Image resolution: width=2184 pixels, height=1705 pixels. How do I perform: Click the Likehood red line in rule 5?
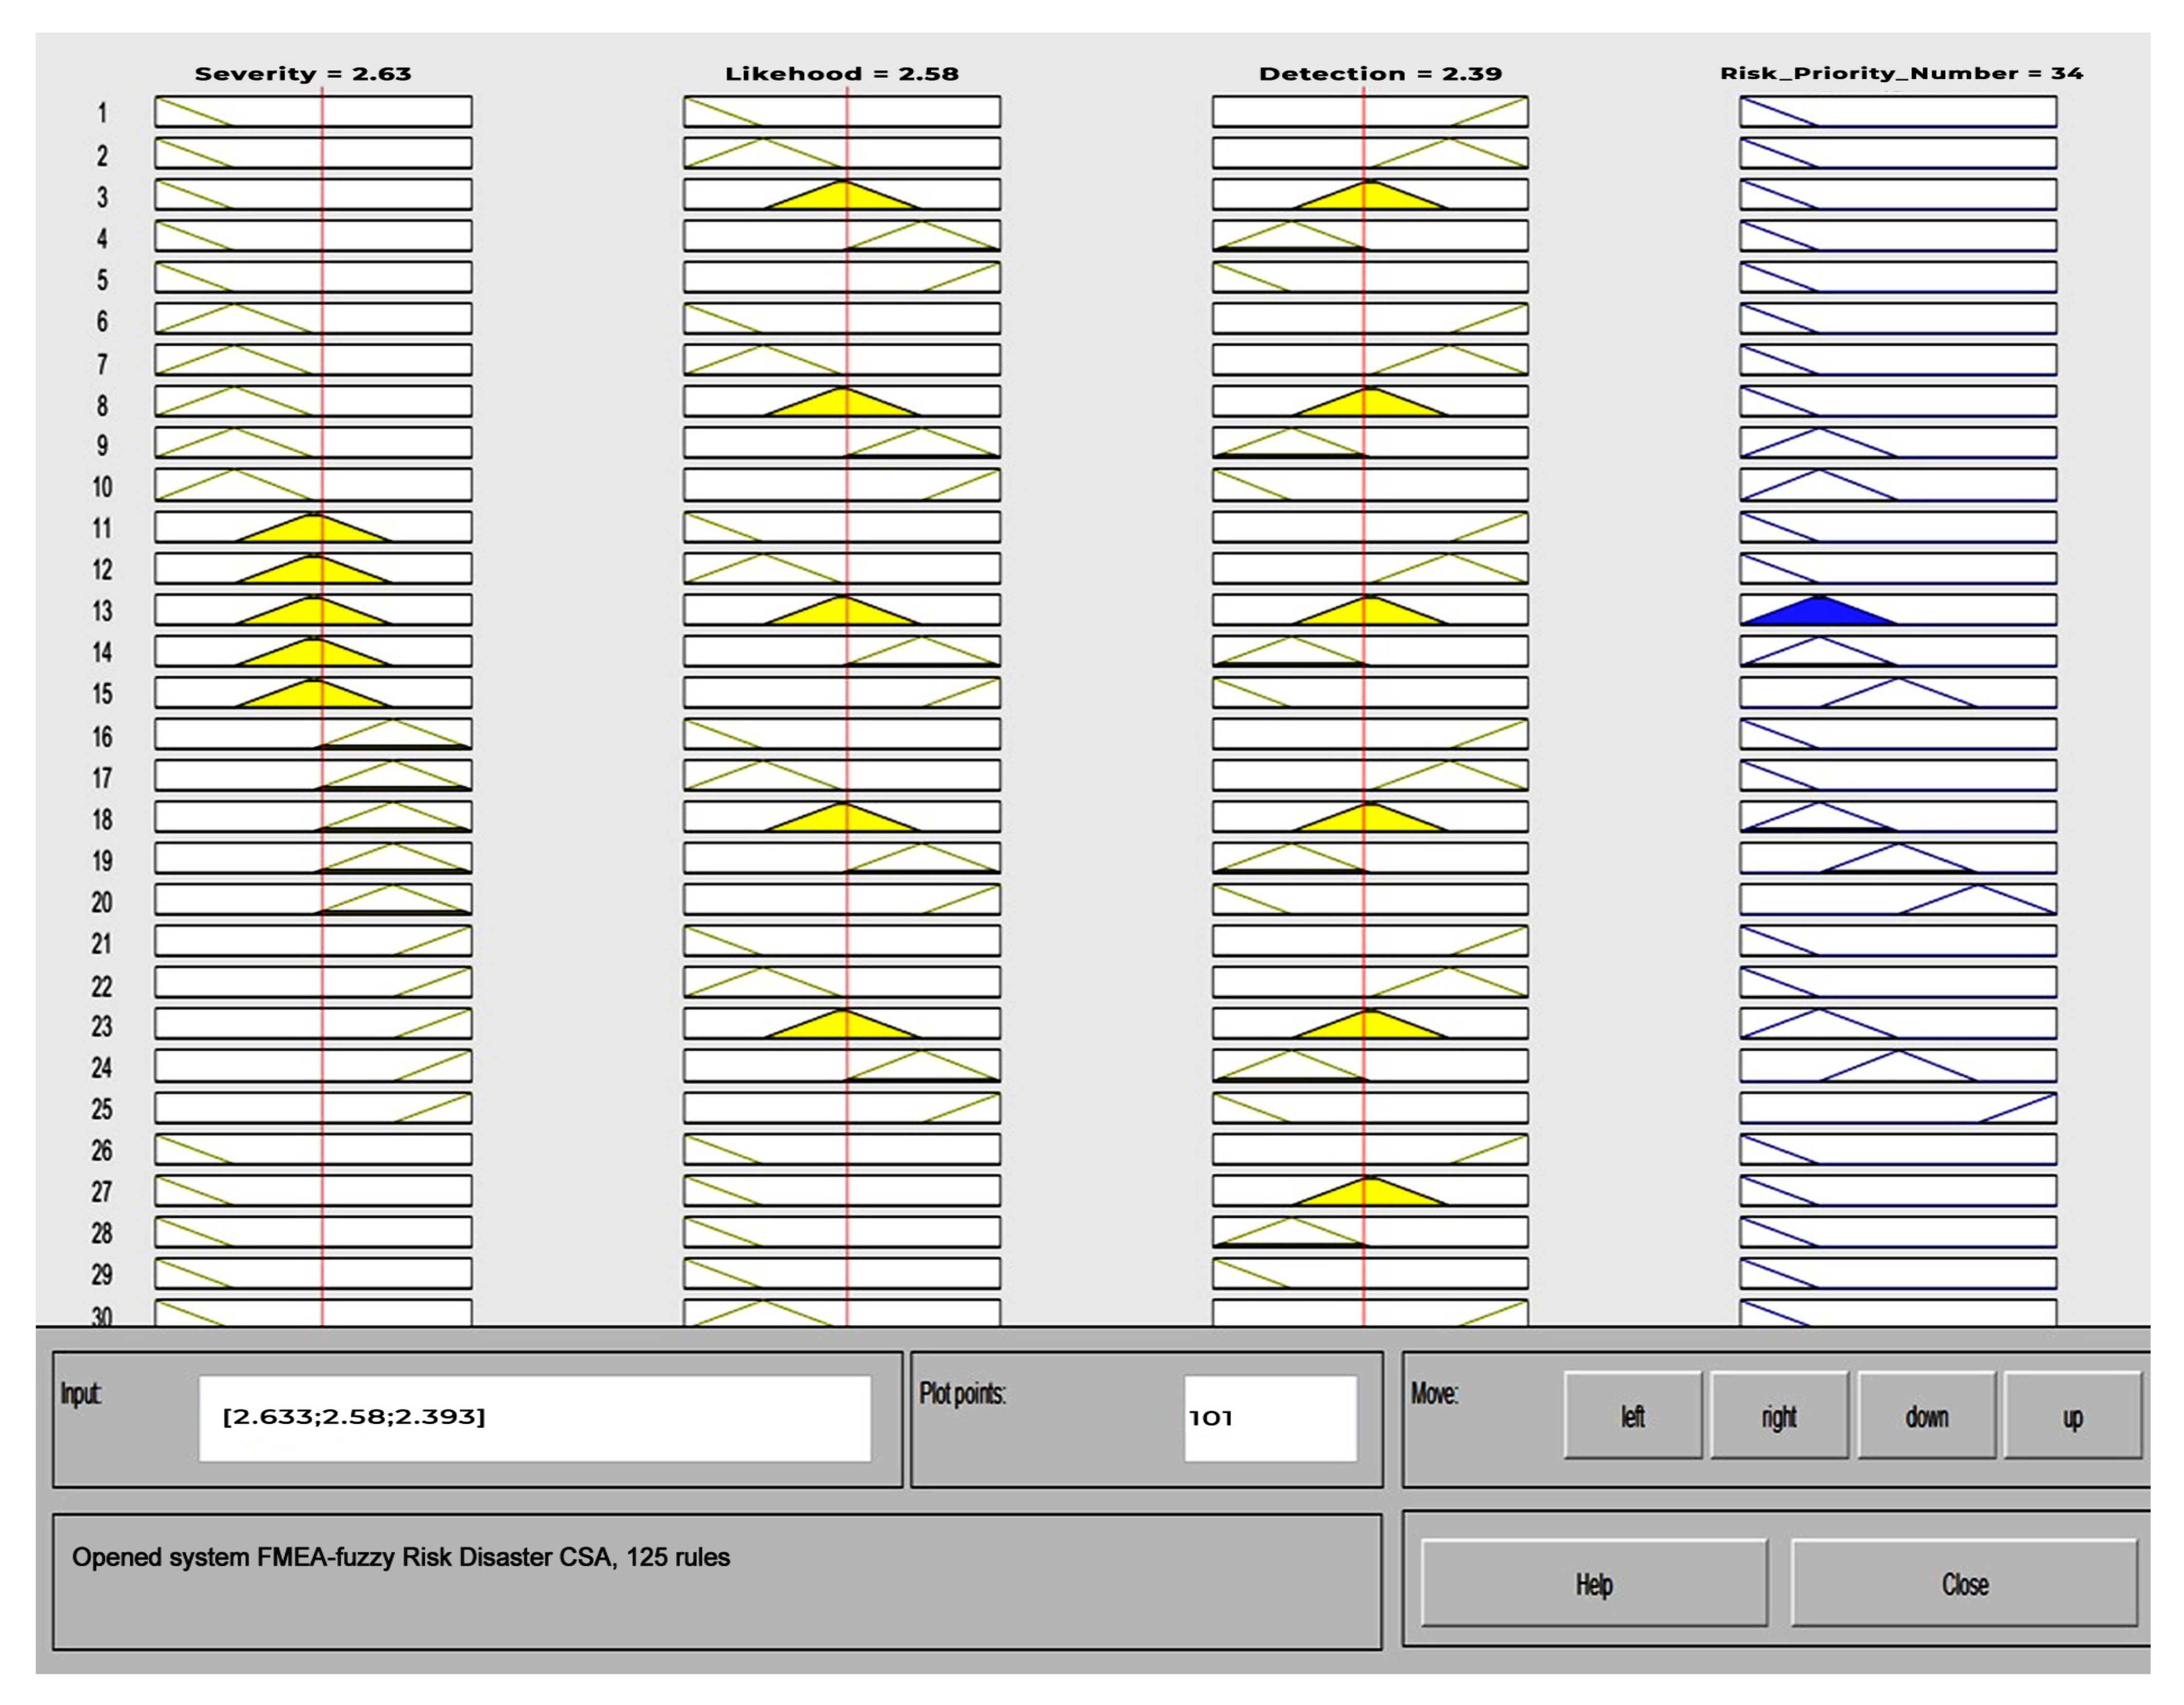point(847,277)
